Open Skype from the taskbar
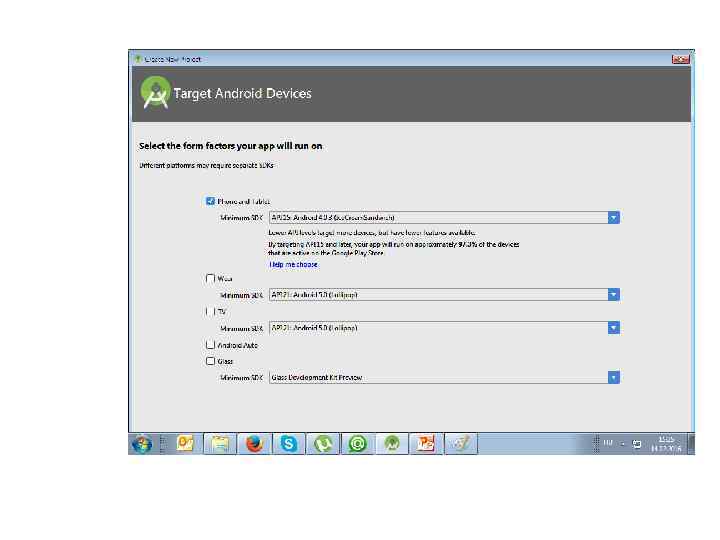 tap(289, 444)
